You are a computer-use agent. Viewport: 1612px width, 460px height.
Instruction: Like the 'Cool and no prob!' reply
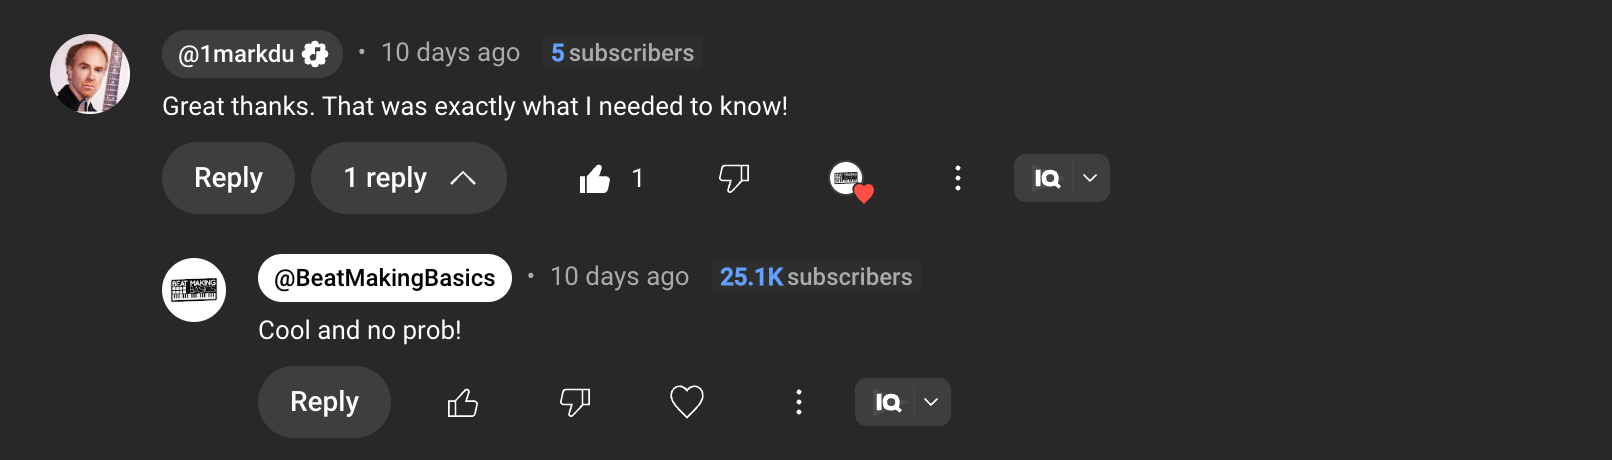coord(462,402)
